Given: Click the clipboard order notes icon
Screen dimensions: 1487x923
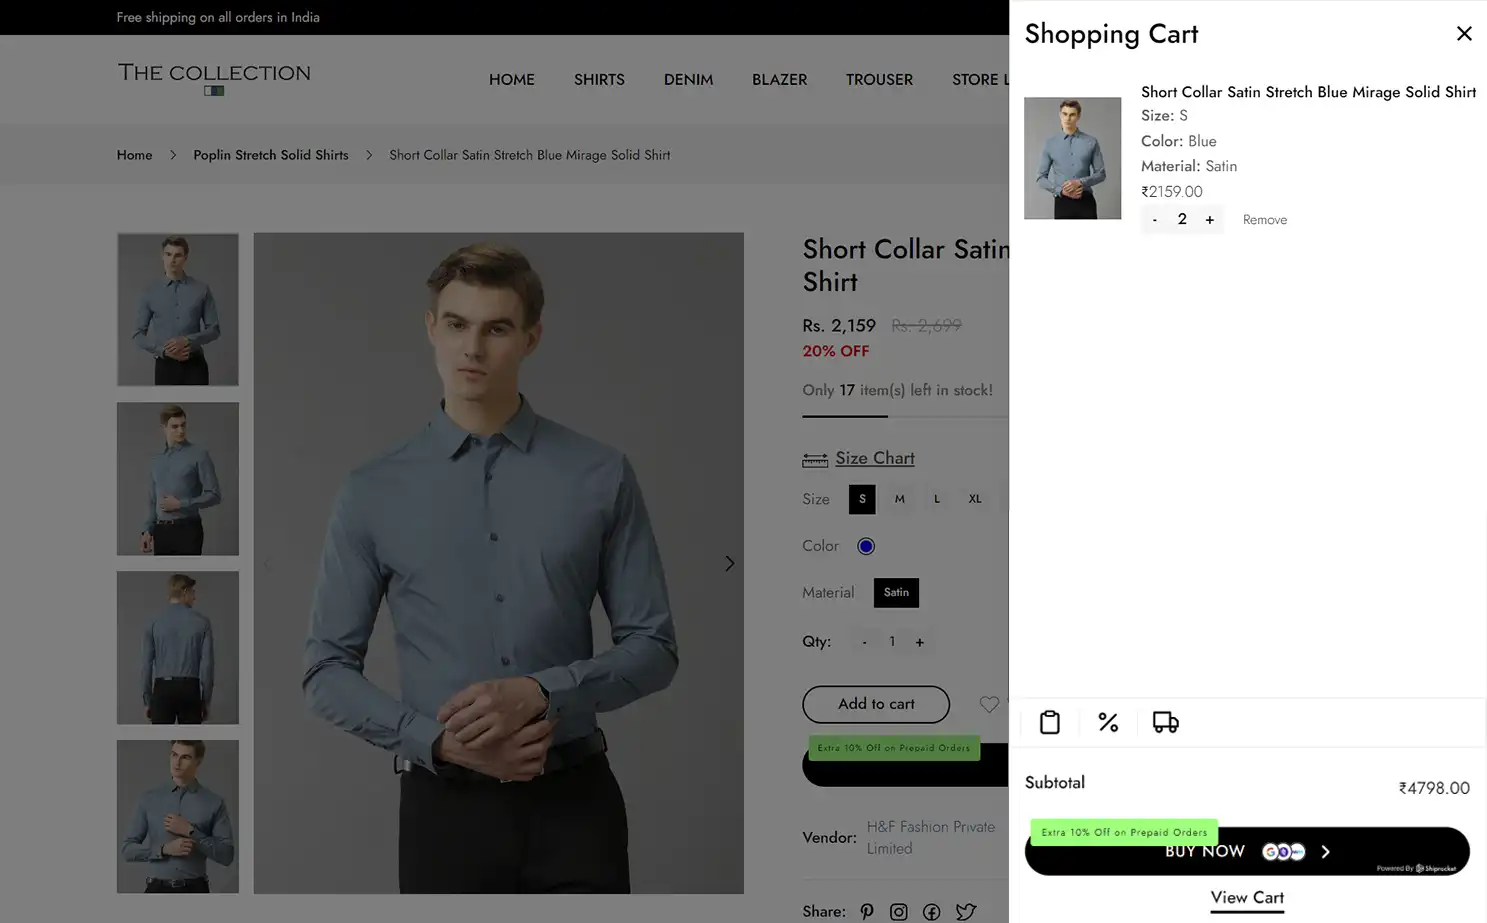Looking at the screenshot, I should [x=1050, y=721].
